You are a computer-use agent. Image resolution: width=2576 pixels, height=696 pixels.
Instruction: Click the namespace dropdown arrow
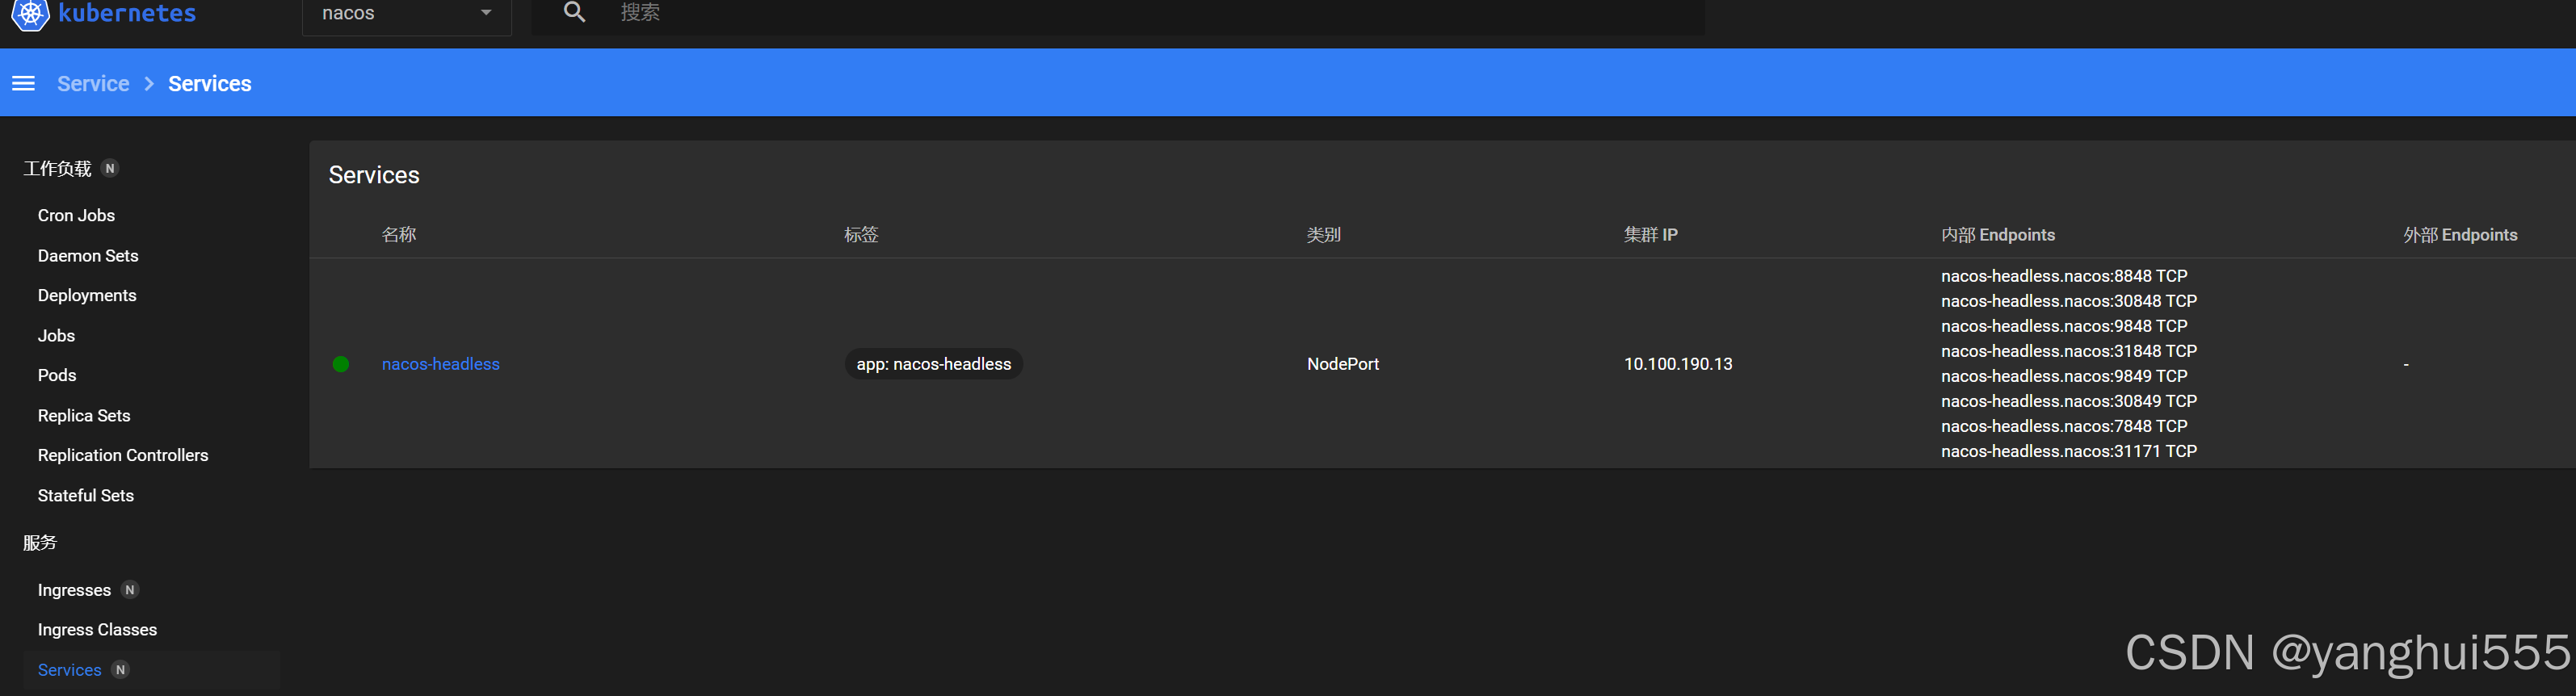486,13
